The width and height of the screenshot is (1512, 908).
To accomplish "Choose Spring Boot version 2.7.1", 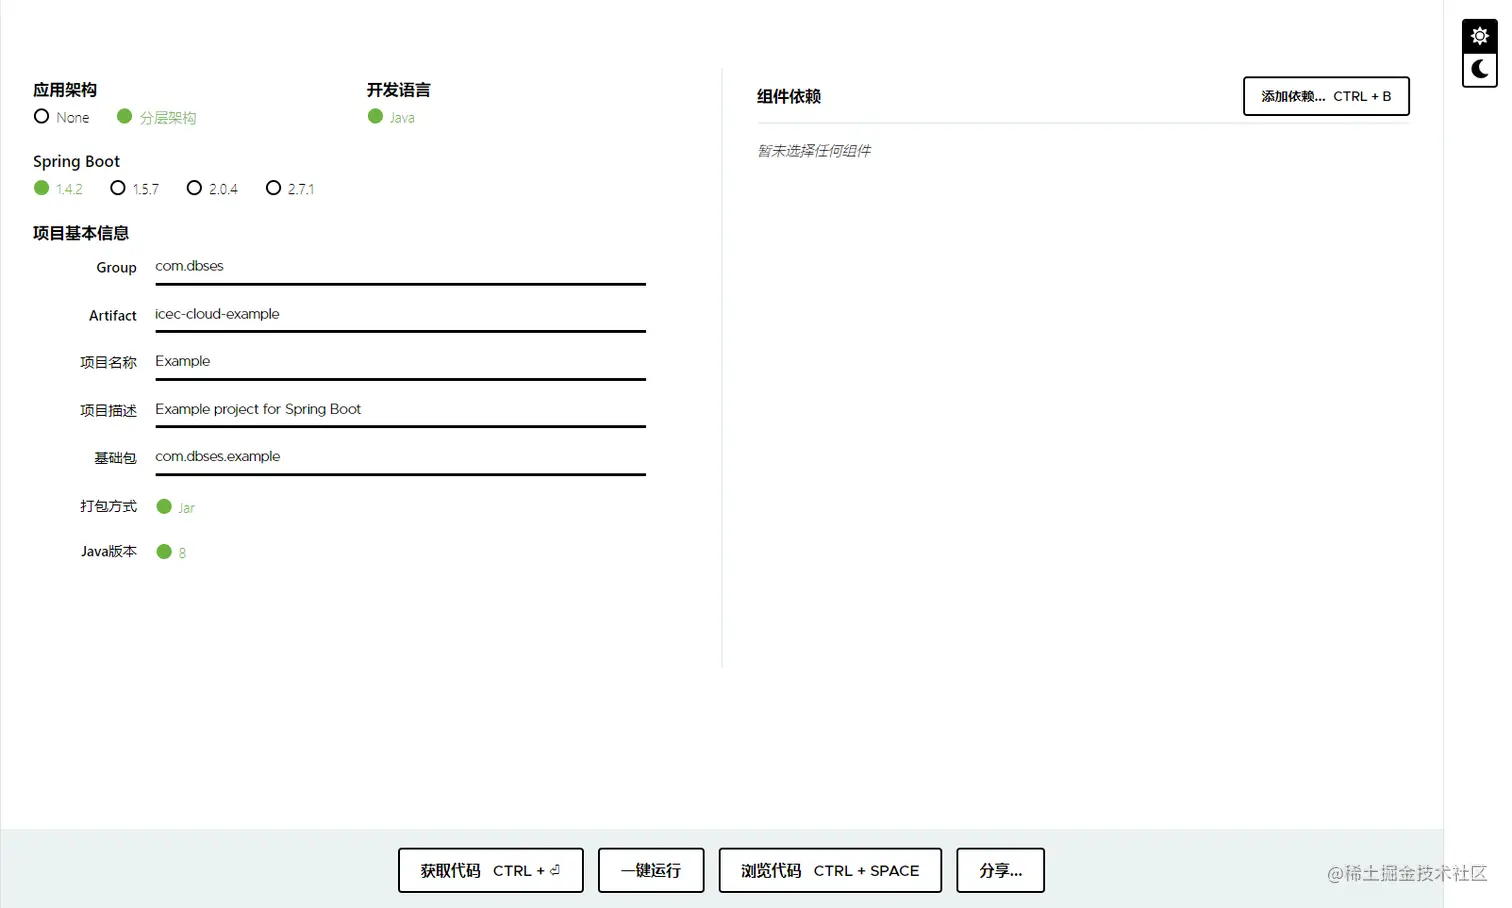I will click(x=290, y=188).
